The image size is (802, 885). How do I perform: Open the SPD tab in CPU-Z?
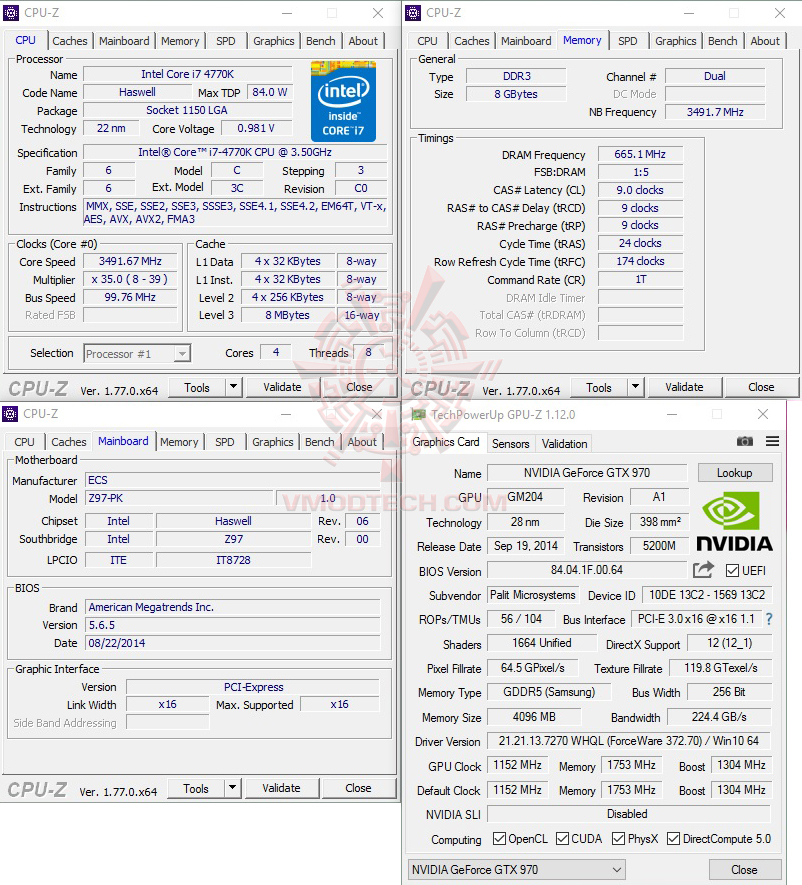225,41
